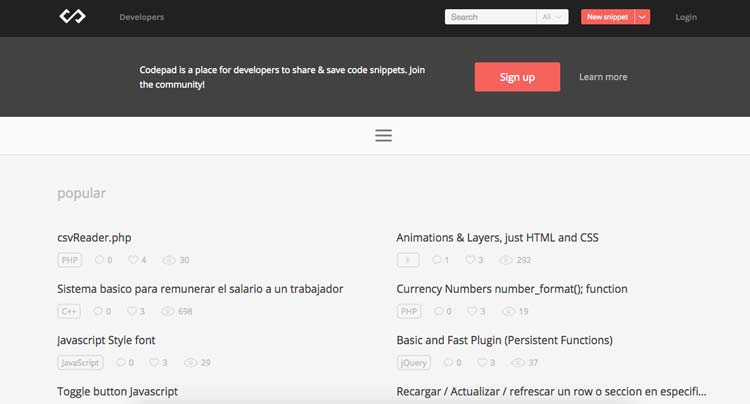Open the hamburger menu icon
This screenshot has height=404, width=750.
point(383,135)
